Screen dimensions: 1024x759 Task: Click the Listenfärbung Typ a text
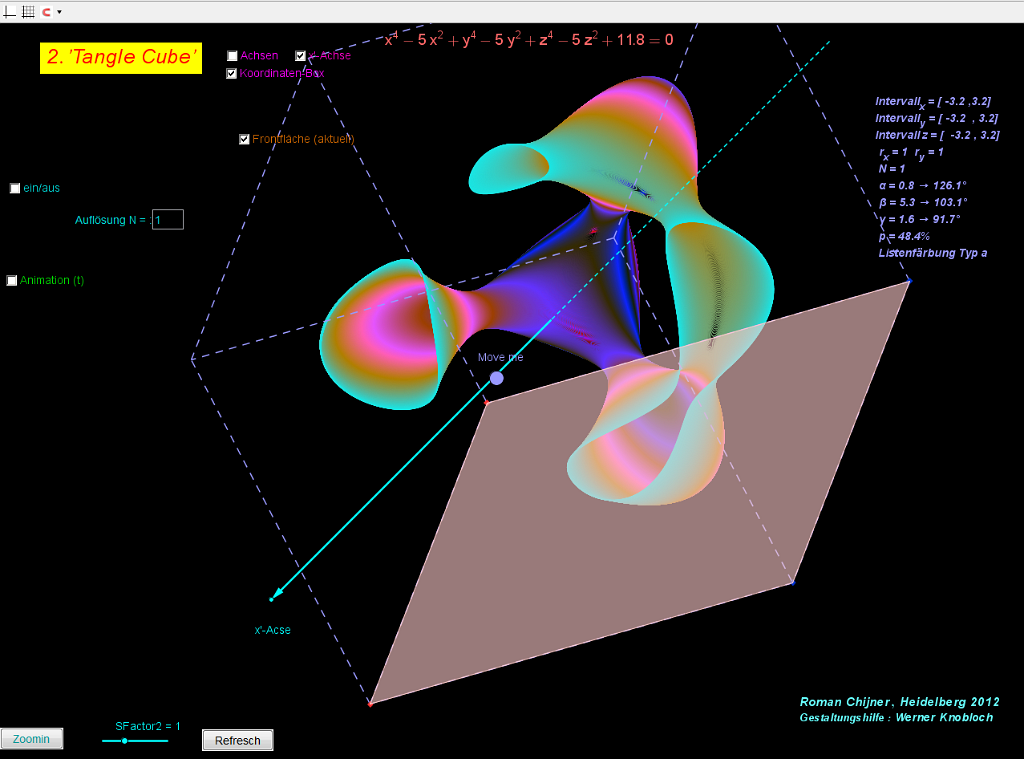[x=932, y=253]
